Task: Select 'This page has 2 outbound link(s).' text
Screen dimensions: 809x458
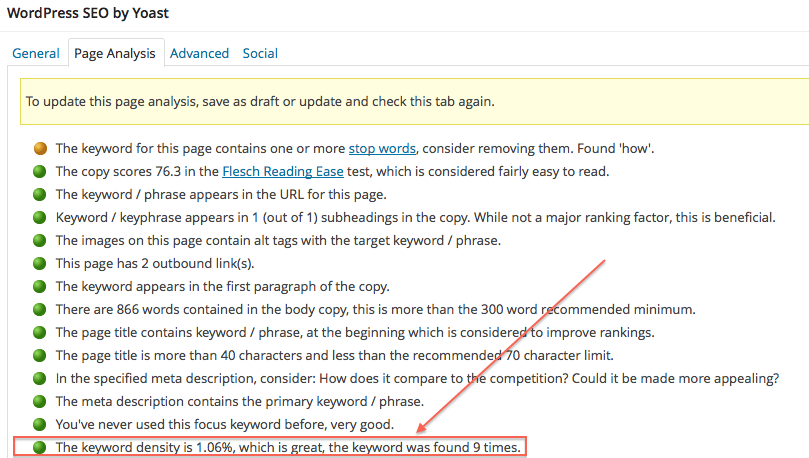Action: [x=155, y=264]
